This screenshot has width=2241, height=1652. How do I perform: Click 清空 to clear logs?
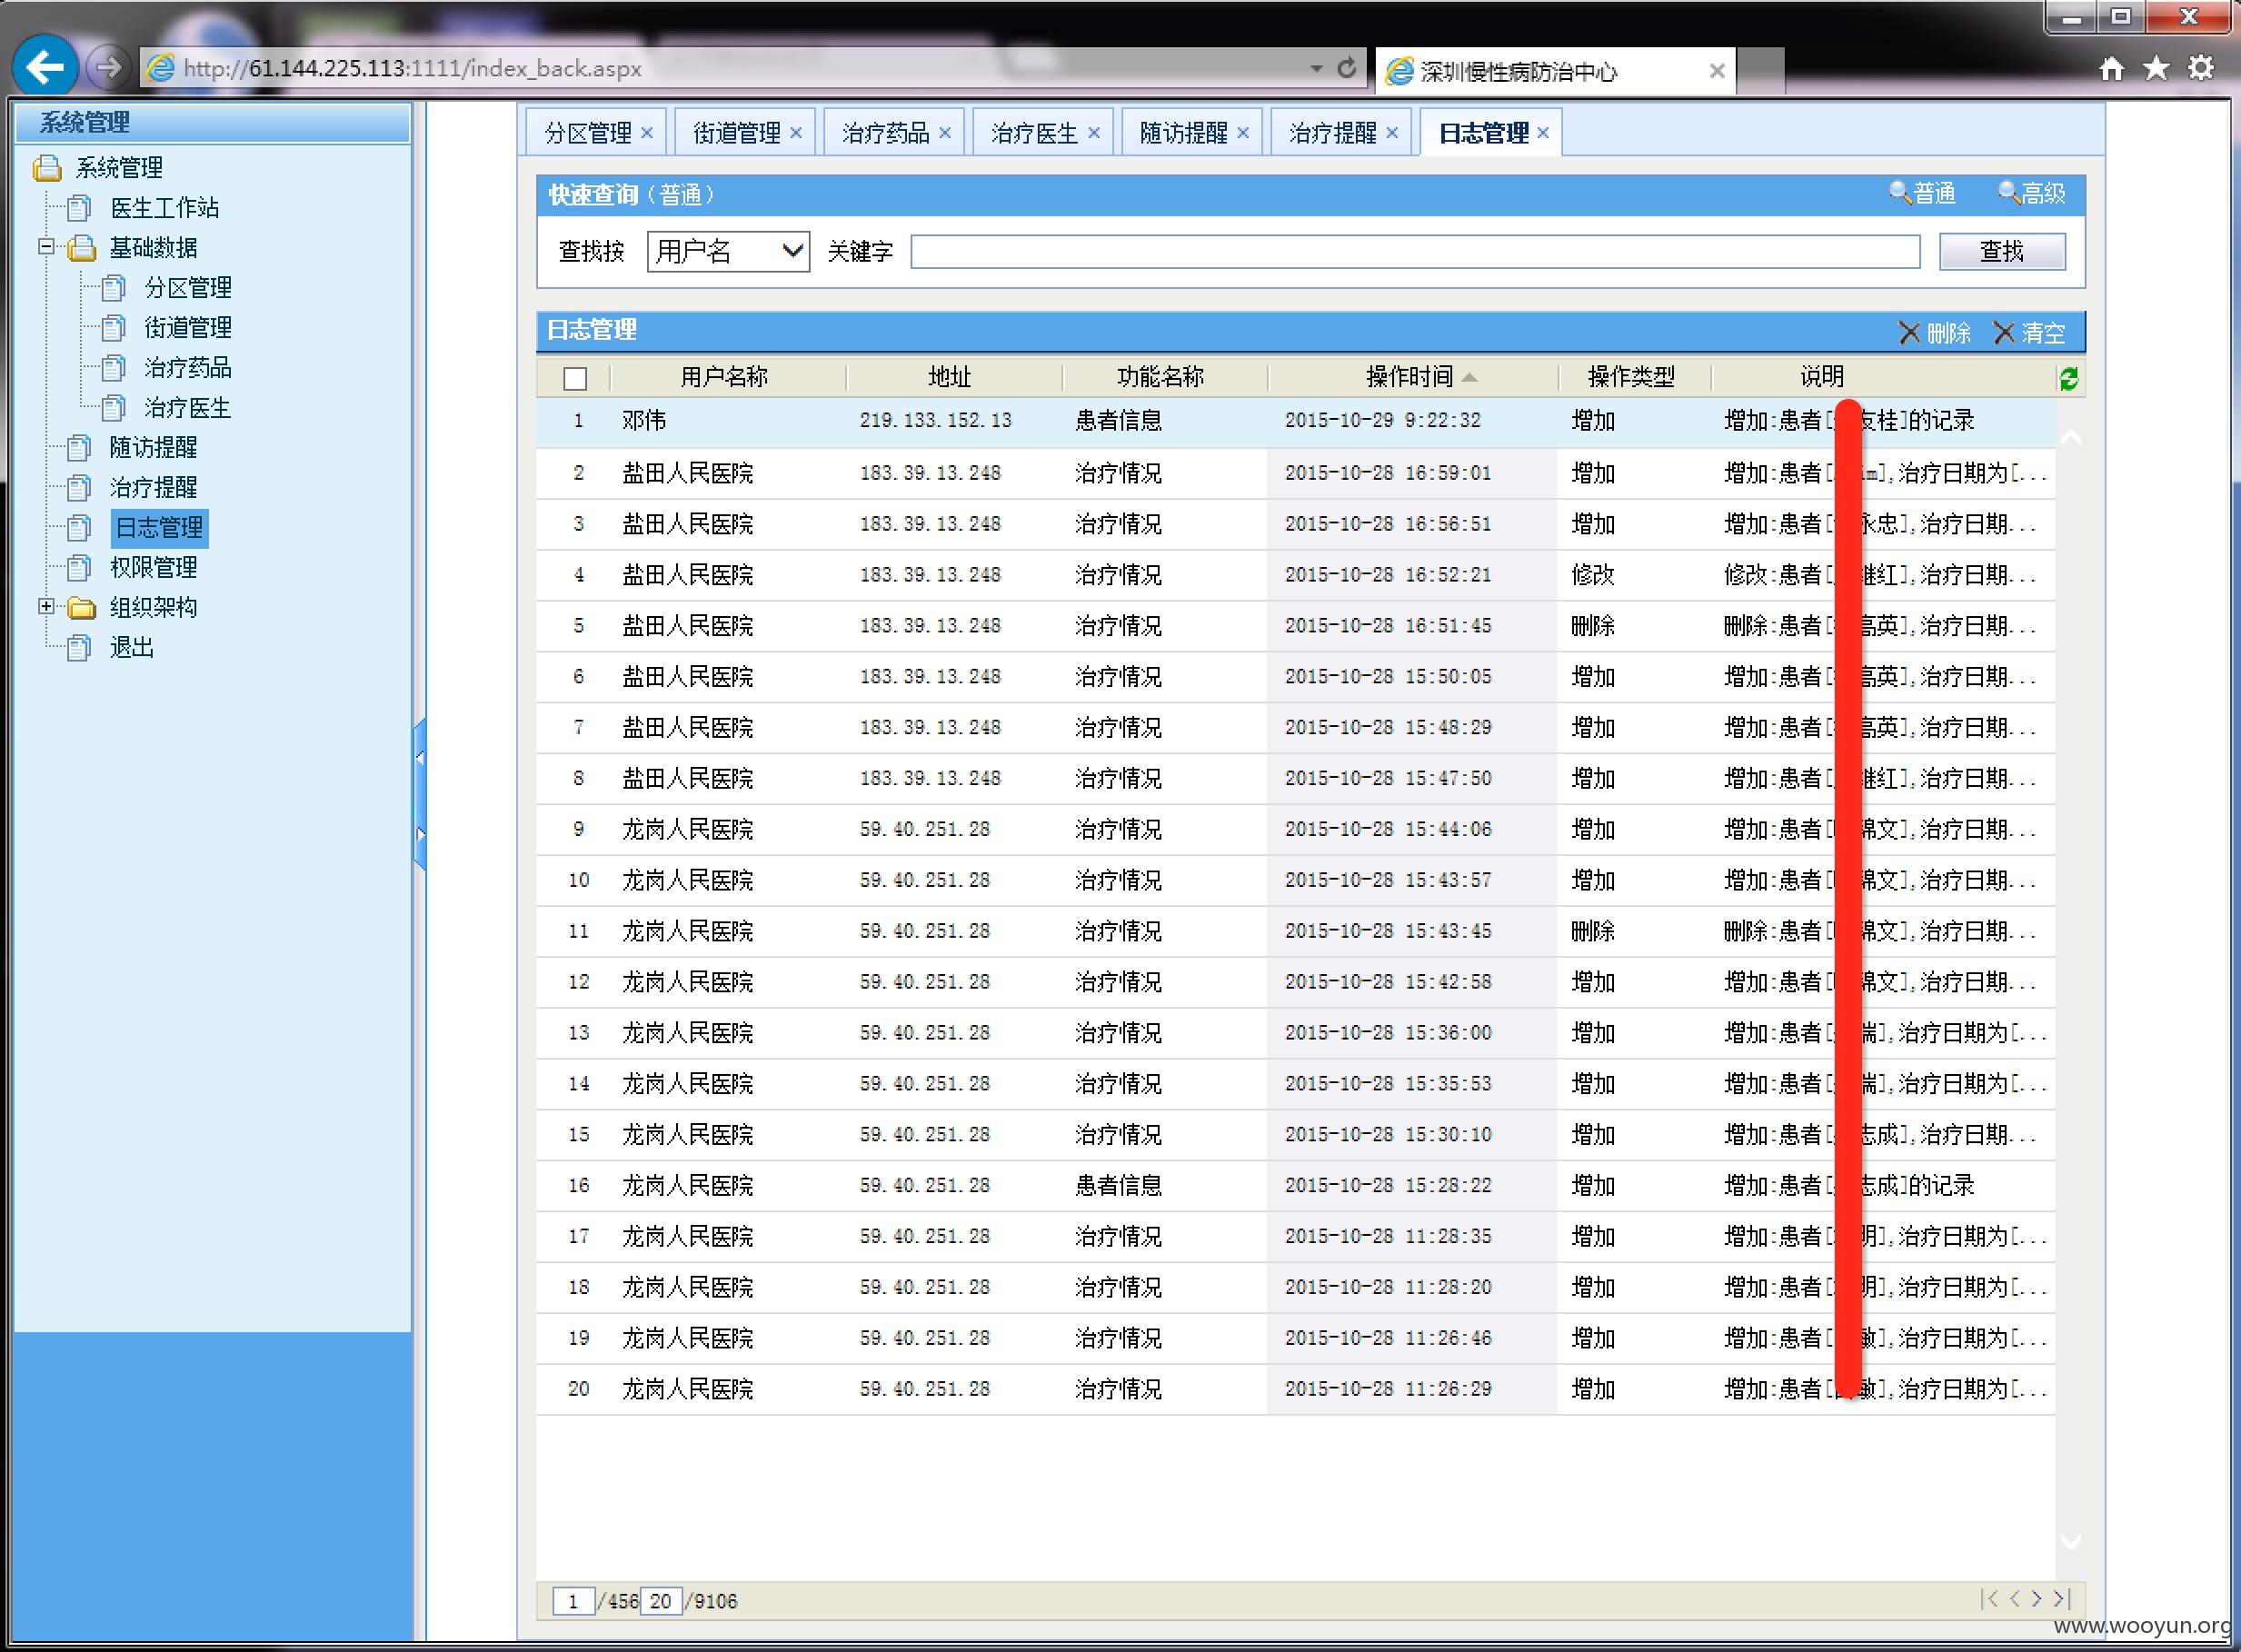click(2029, 333)
